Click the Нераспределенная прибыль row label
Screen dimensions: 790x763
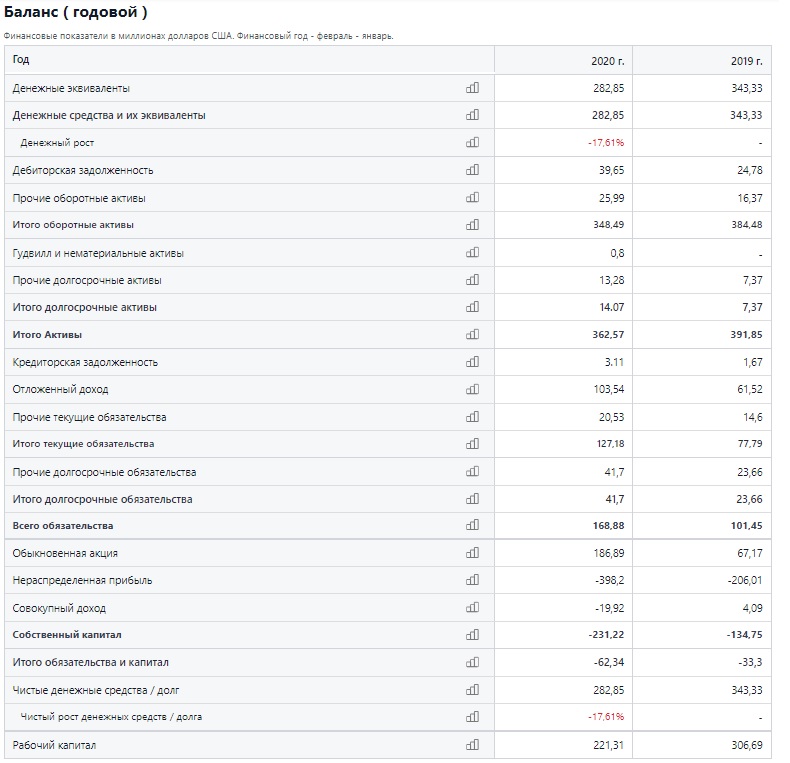[x=82, y=580]
